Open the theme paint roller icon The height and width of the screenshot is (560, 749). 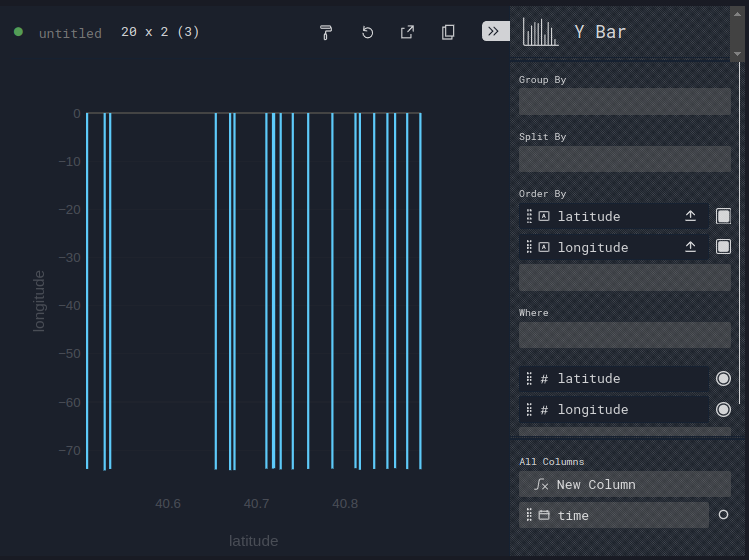click(x=326, y=32)
